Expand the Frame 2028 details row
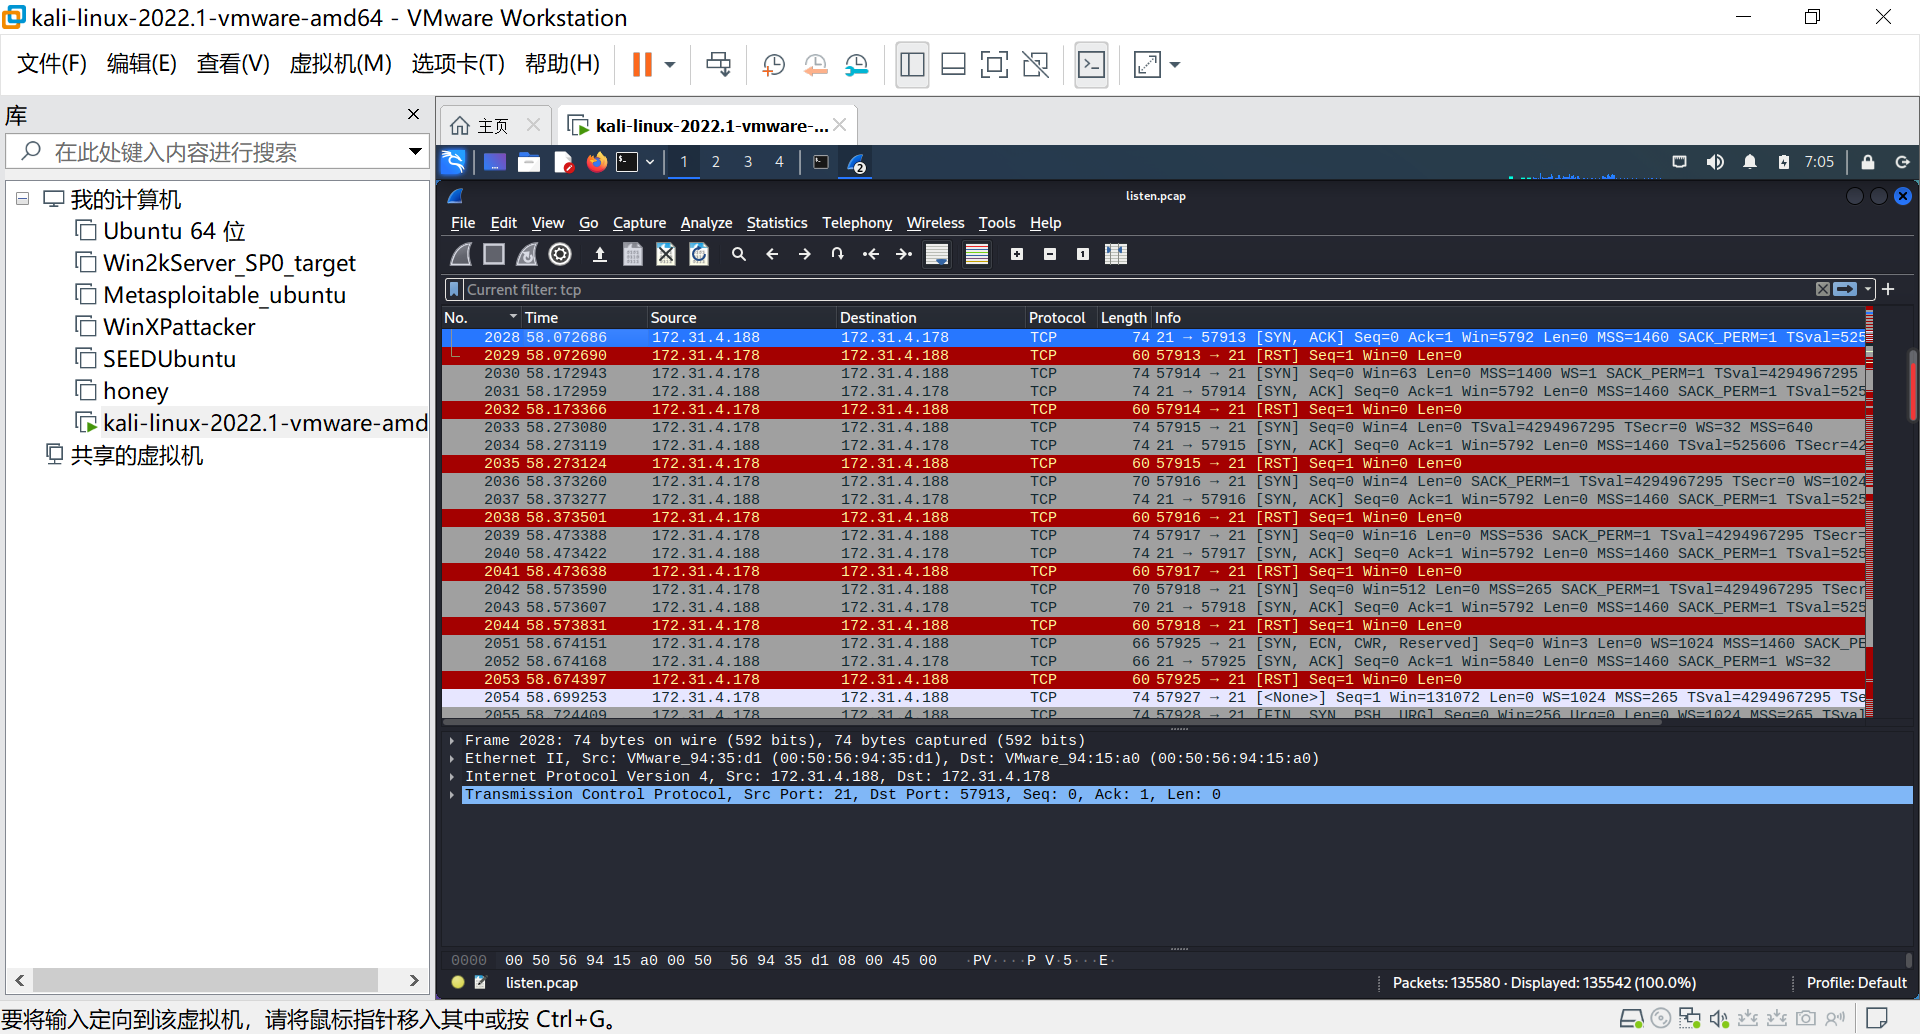Screen dimensions: 1920x1034 coord(452,741)
